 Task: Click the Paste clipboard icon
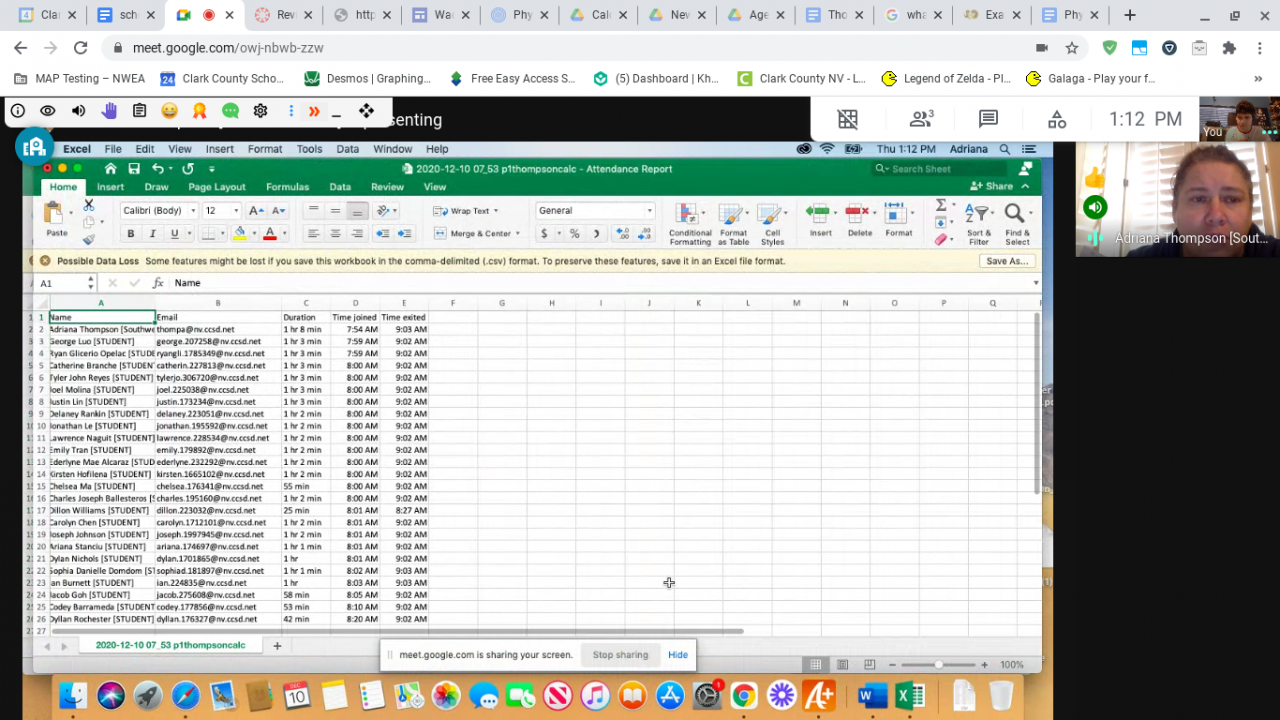[56, 214]
